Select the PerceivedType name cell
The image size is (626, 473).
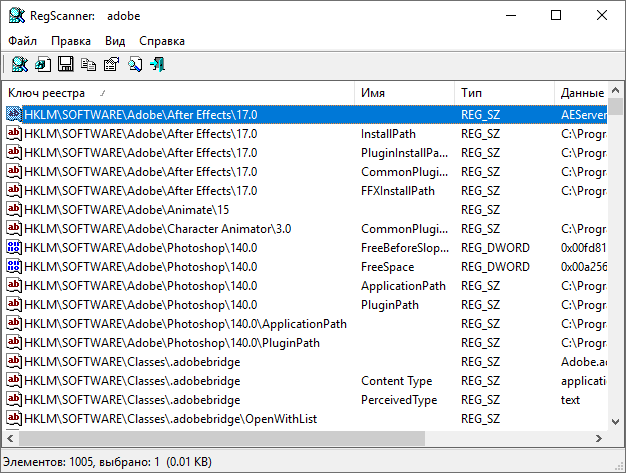tap(399, 400)
